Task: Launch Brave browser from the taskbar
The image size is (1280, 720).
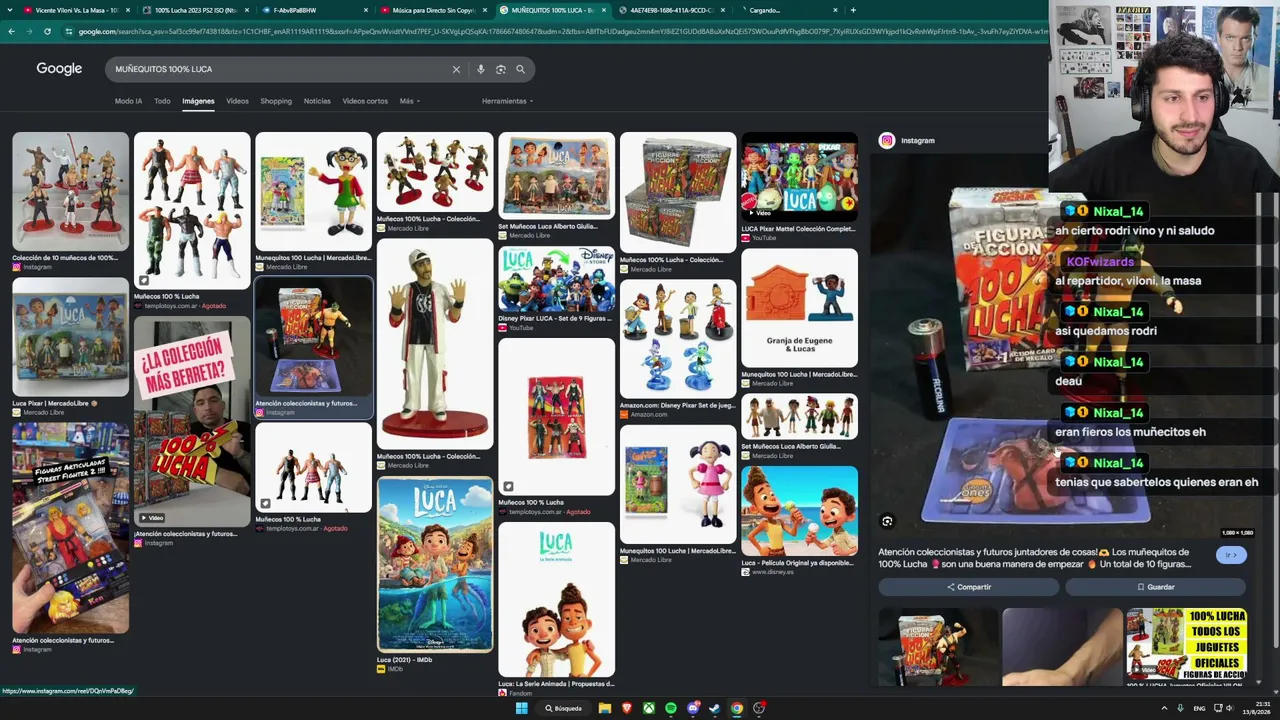Action: (x=627, y=708)
